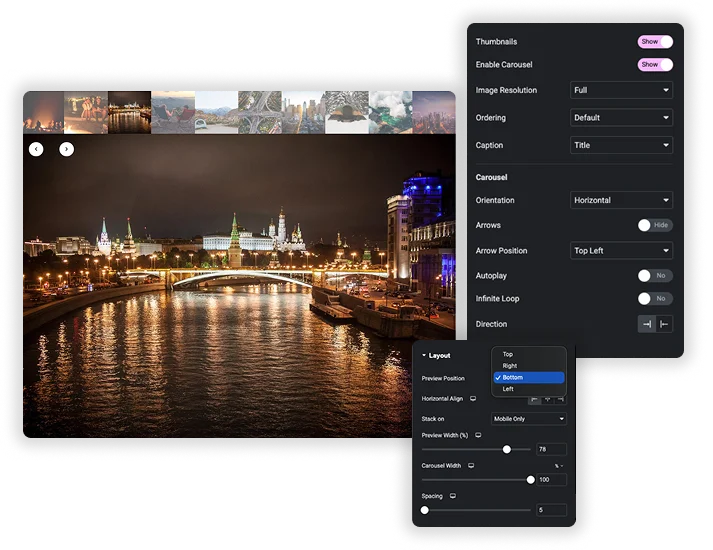Click the device icon next to Preview Width
713x550 pixels.
point(478,435)
